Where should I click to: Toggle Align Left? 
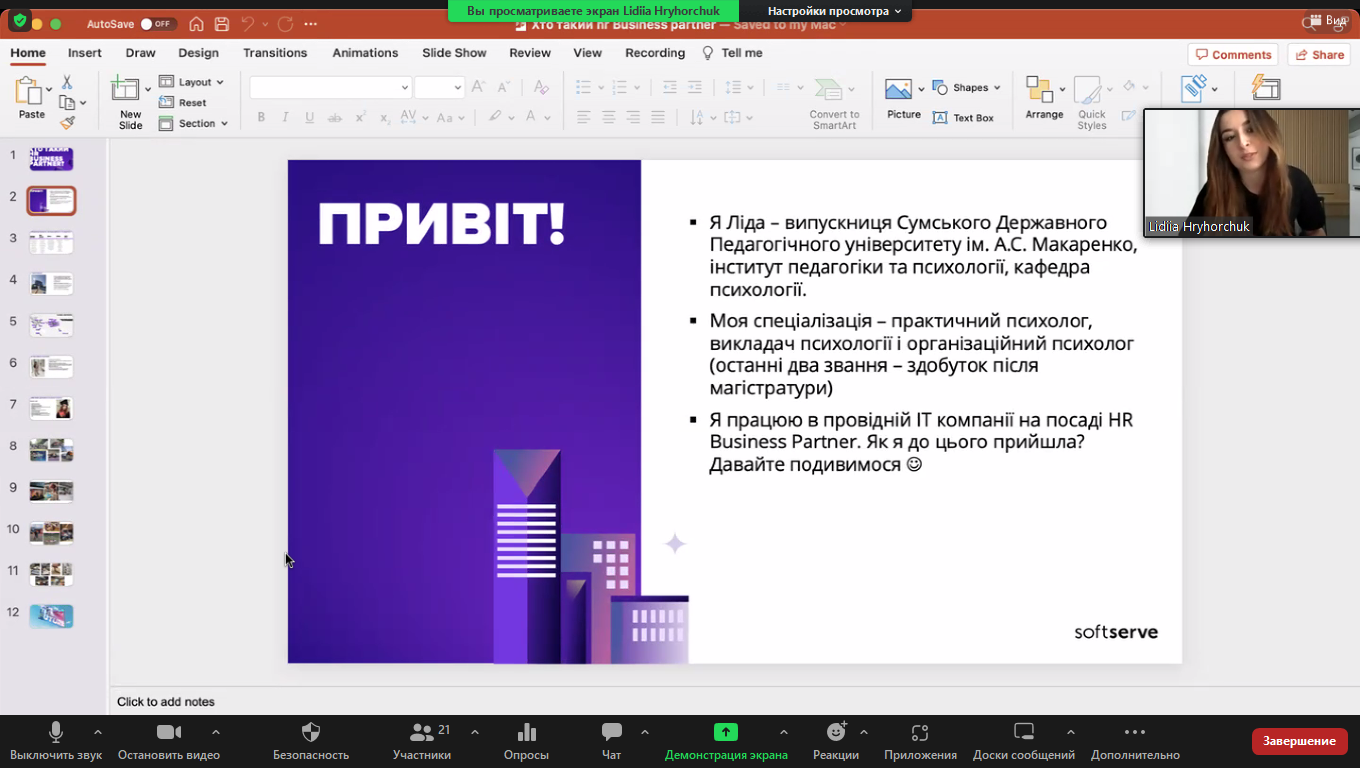584,117
